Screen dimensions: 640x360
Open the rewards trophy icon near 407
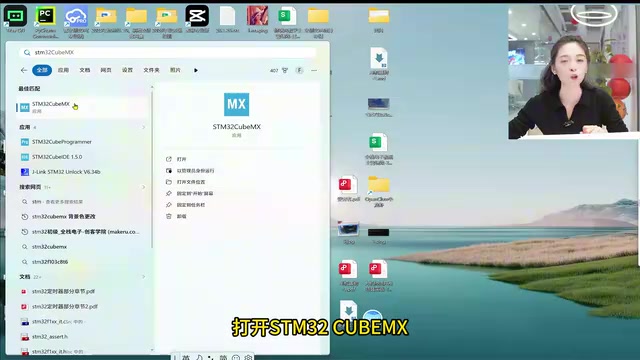click(x=285, y=70)
